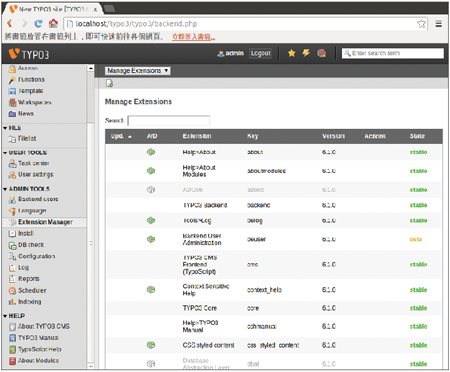Click the beta state label for beuser

point(416,239)
